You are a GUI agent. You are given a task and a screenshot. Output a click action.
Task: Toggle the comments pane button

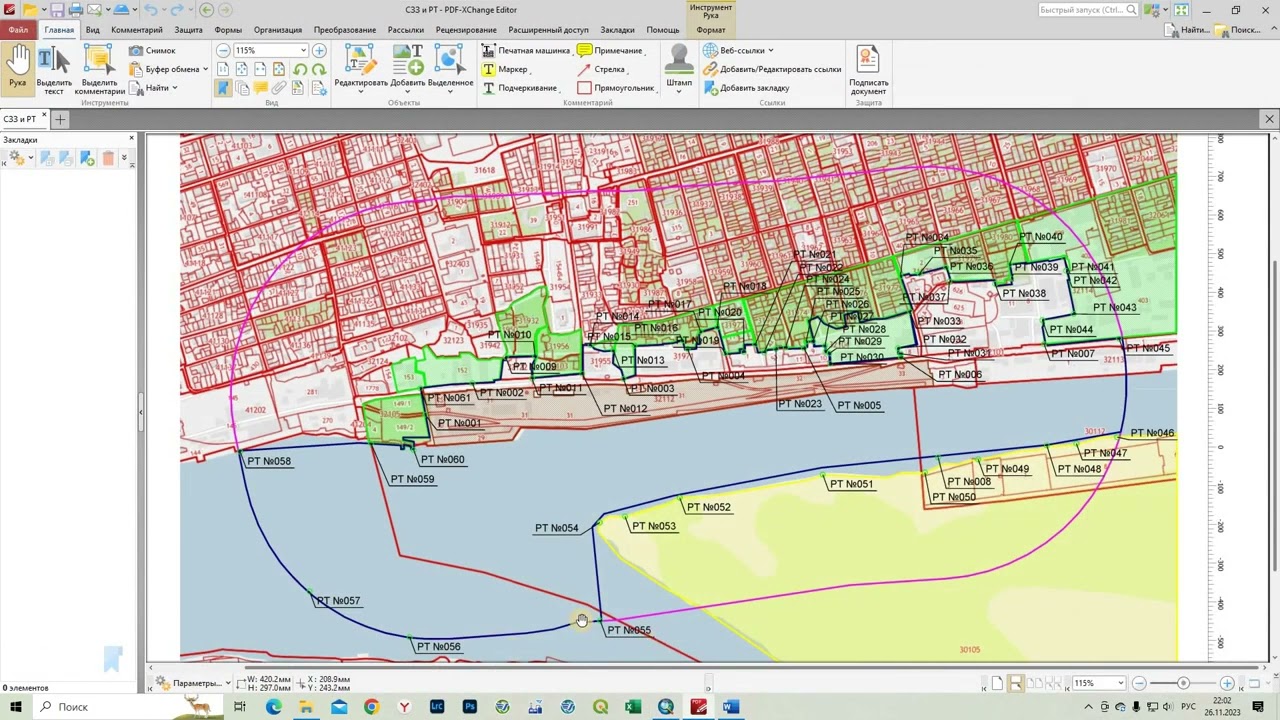pos(261,88)
